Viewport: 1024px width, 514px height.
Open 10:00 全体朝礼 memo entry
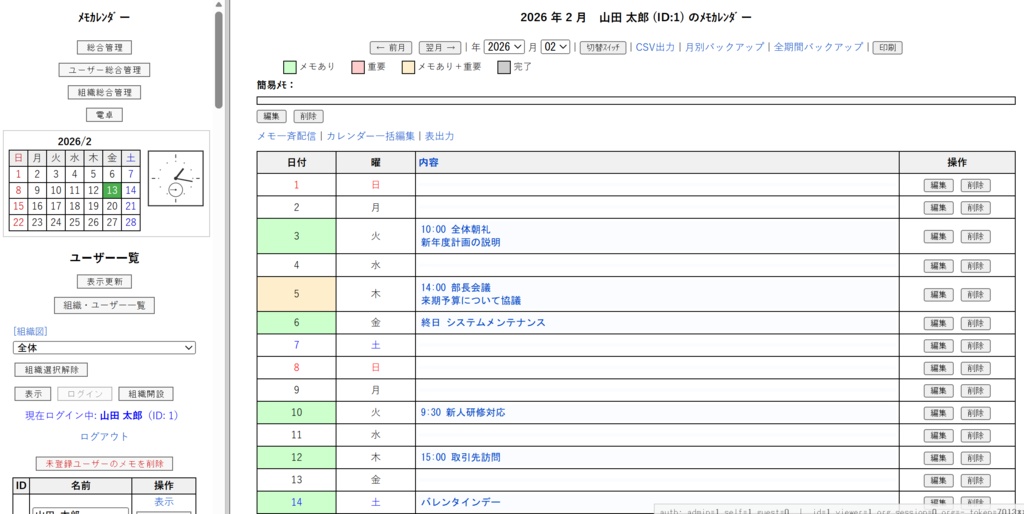click(456, 229)
